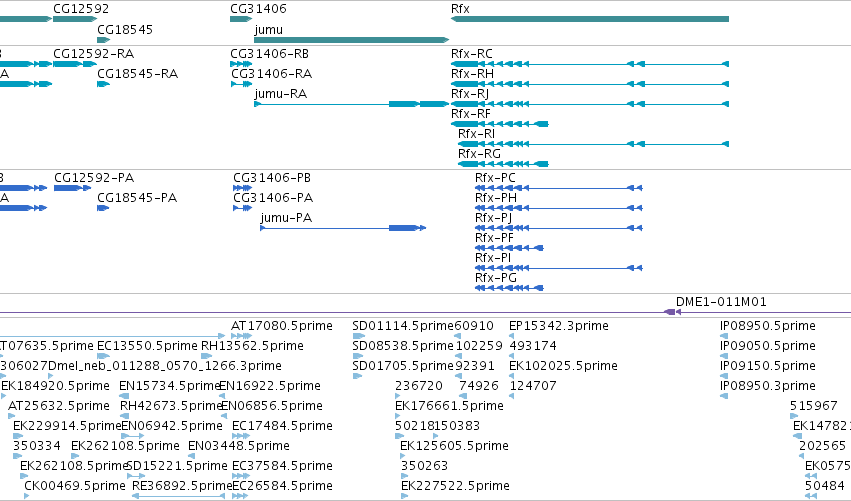The image size is (851, 501).
Task: Select the IP09050.5prime EST
Action: click(x=724, y=356)
